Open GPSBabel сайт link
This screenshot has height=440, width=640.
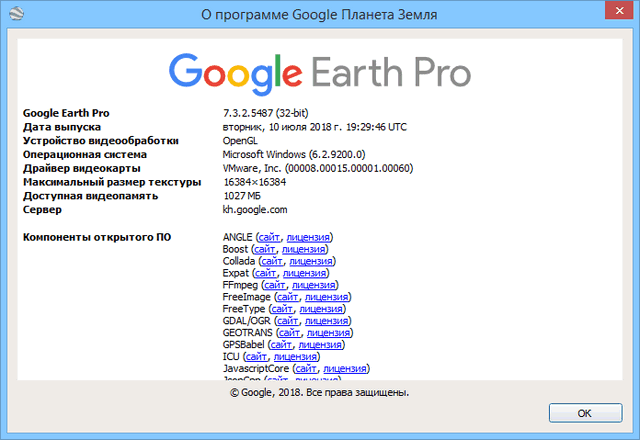pyautogui.click(x=282, y=344)
